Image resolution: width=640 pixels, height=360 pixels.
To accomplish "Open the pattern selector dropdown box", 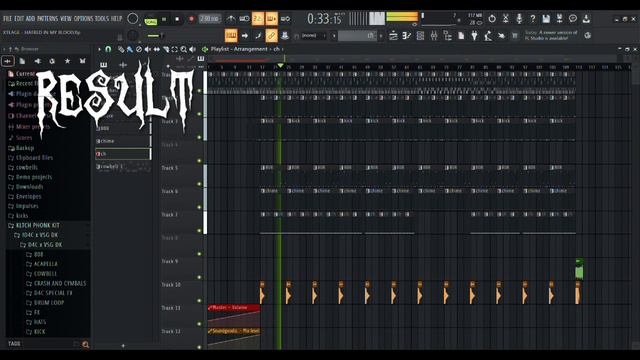I will 357,36.
